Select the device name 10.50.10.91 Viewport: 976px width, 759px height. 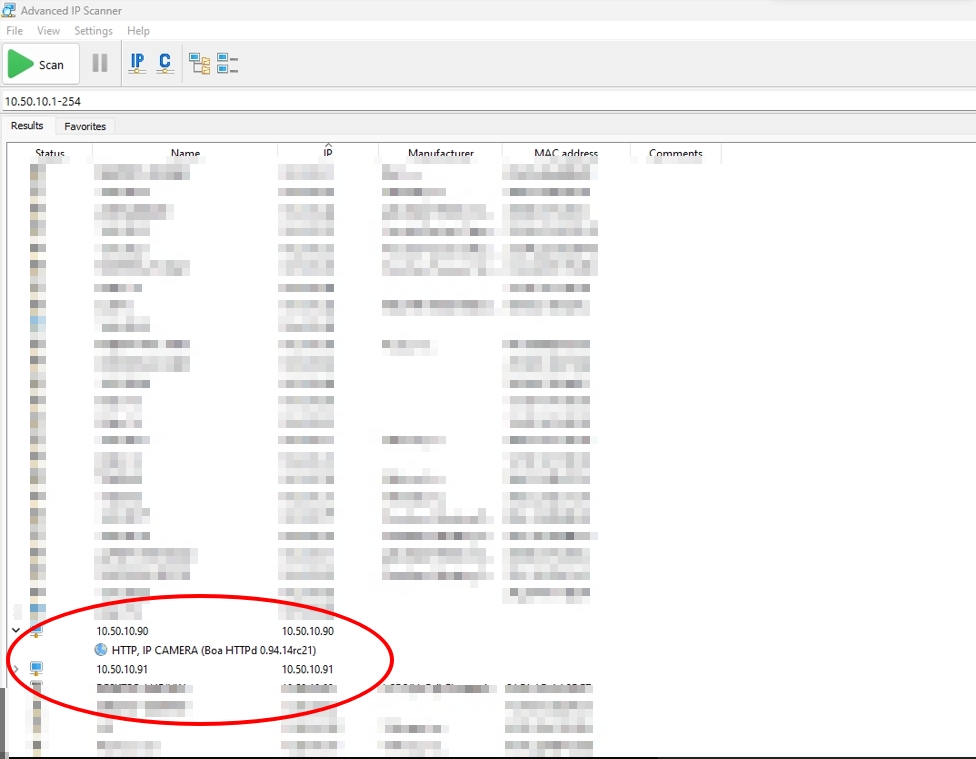tap(122, 669)
